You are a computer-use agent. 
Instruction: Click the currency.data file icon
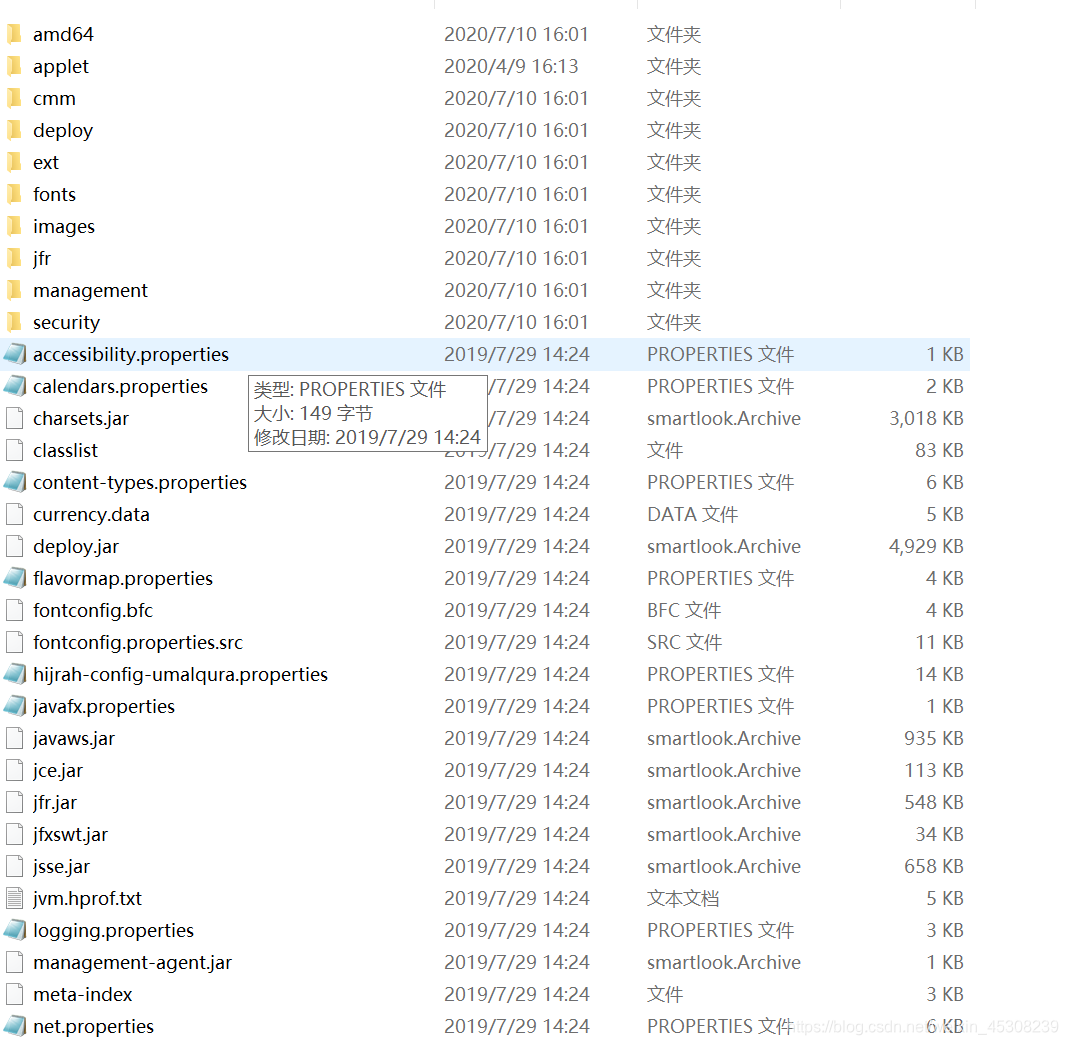[x=14, y=514]
